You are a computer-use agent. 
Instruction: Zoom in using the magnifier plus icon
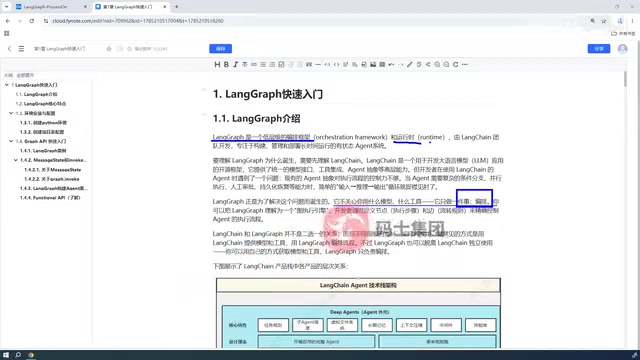437,64
